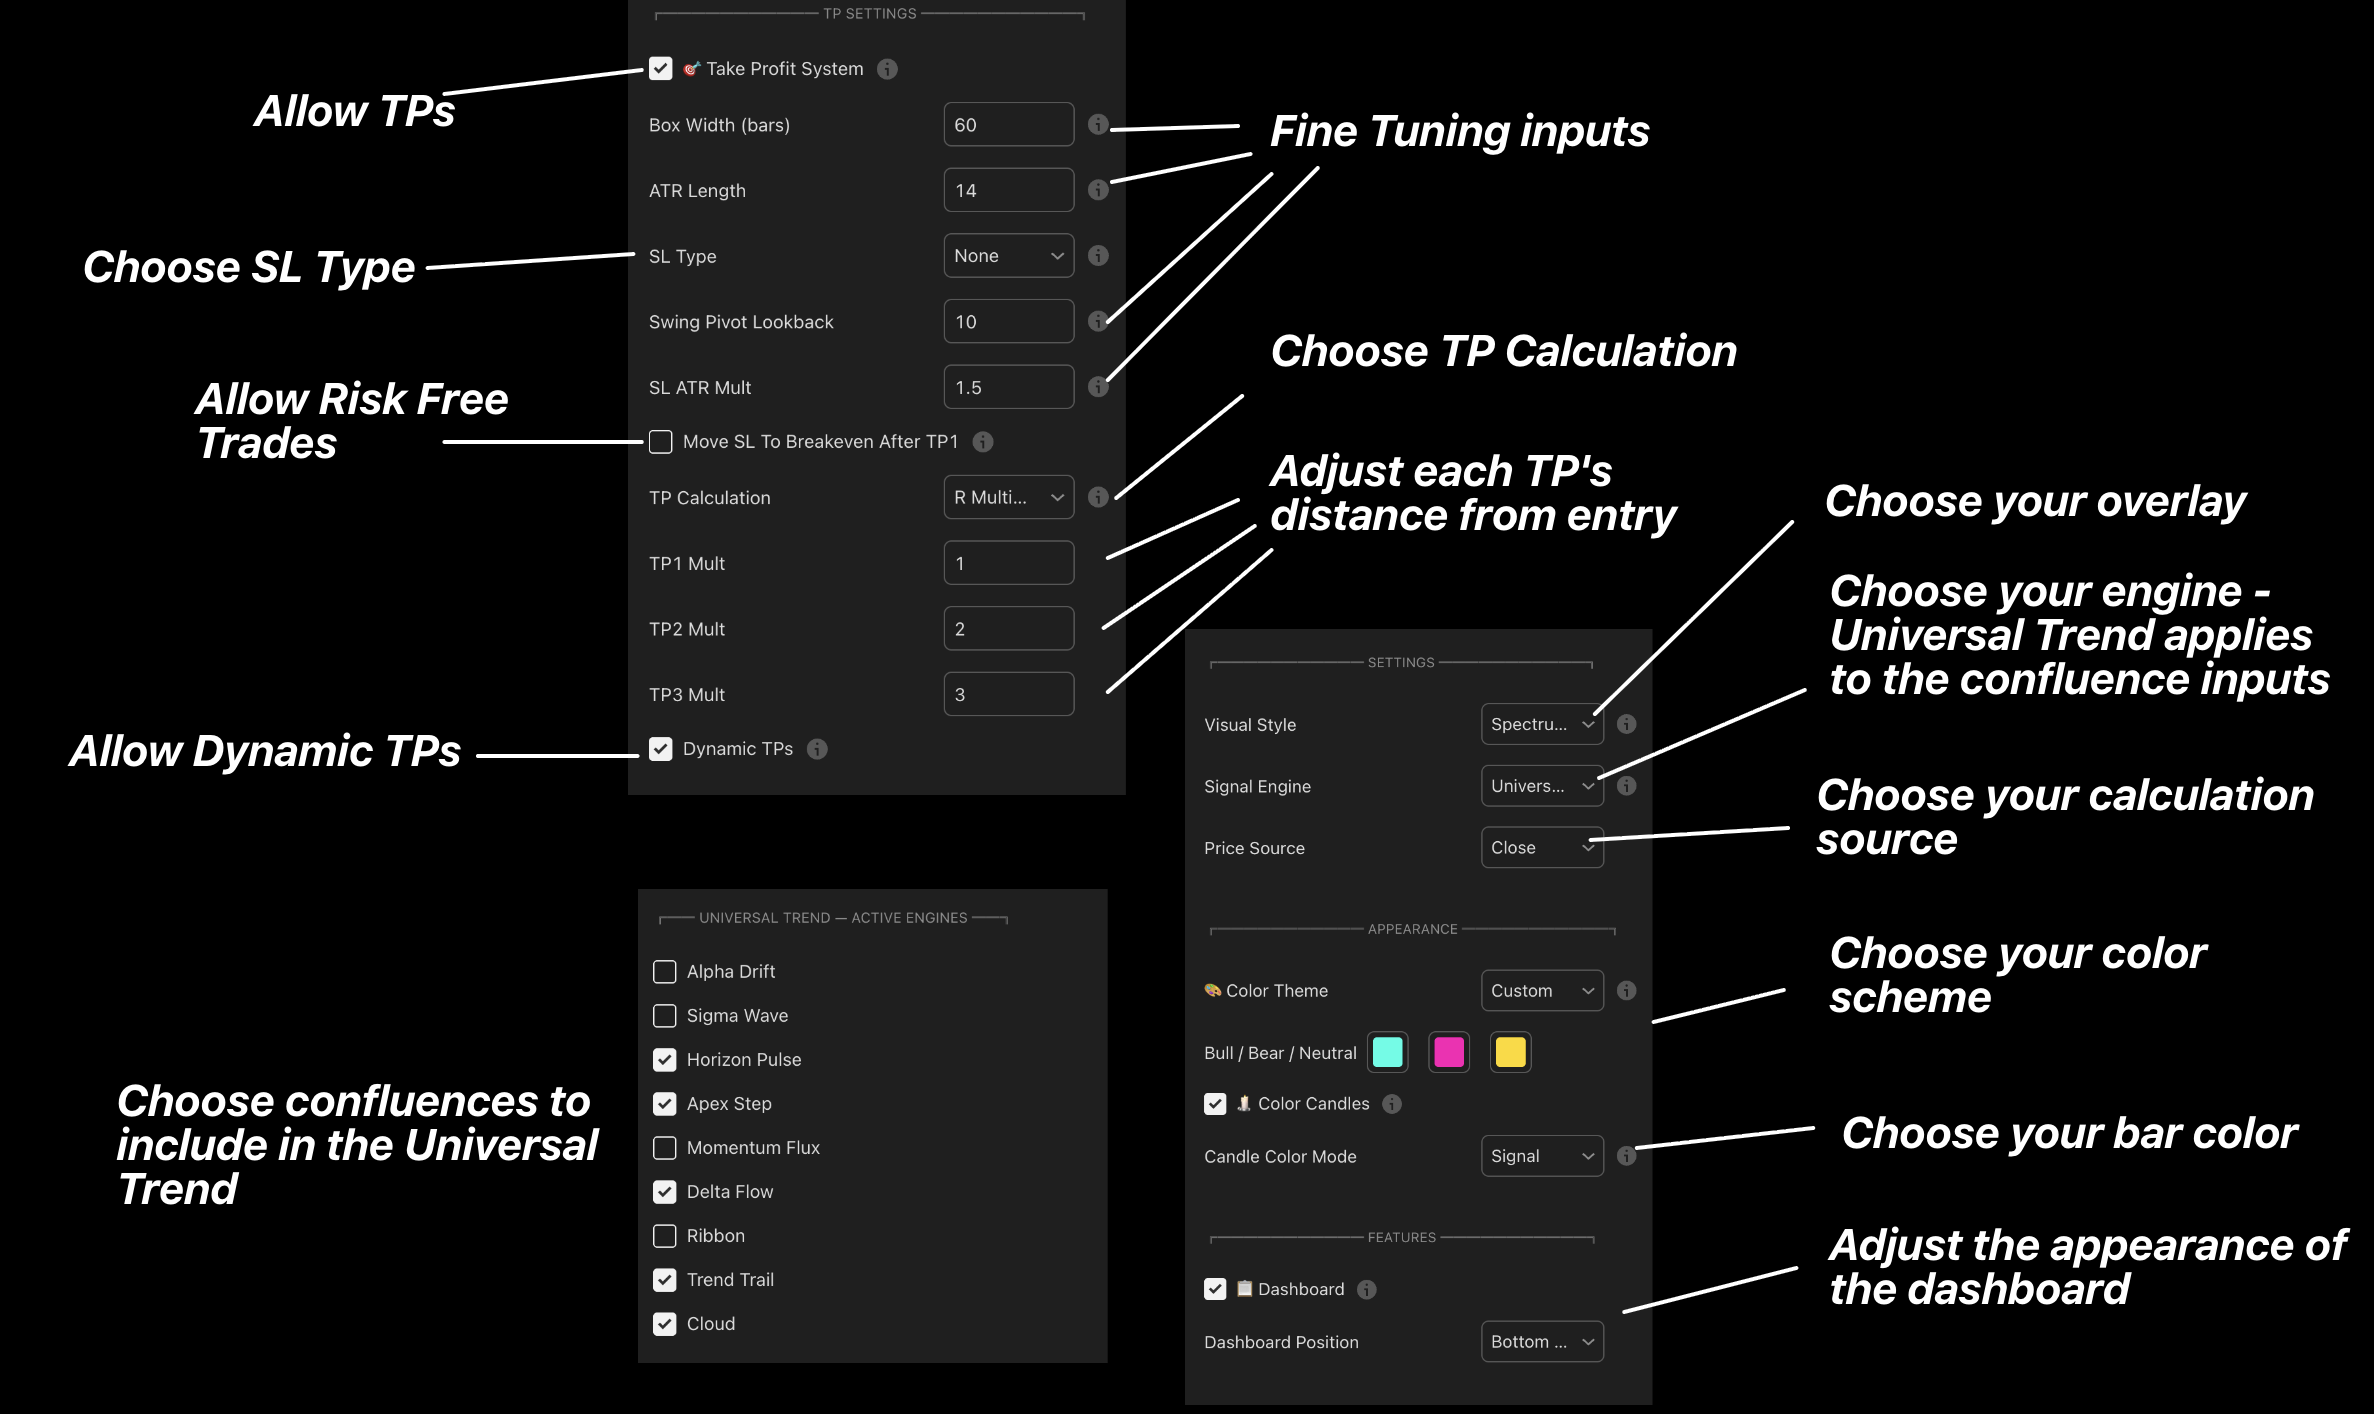Toggle the Dashboard checkbox

[1215, 1289]
